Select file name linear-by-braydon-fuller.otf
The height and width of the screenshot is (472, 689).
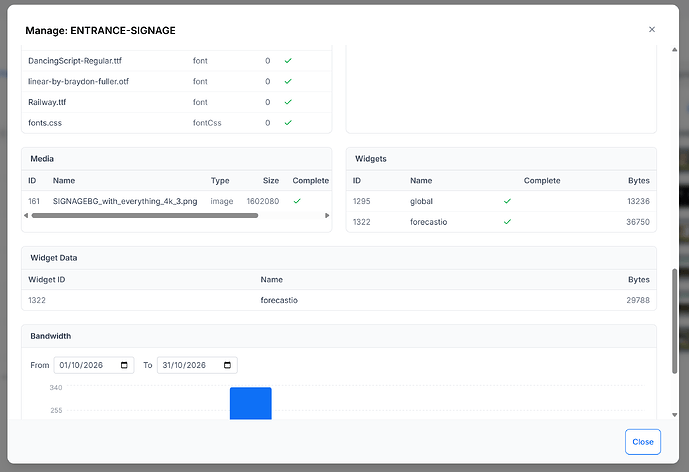pos(78,81)
